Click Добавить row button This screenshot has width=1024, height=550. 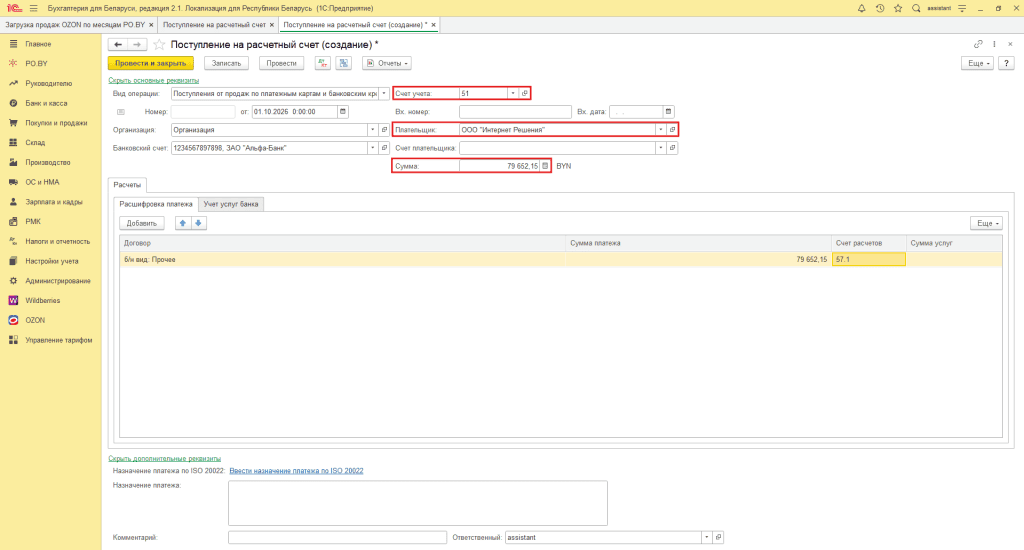142,223
